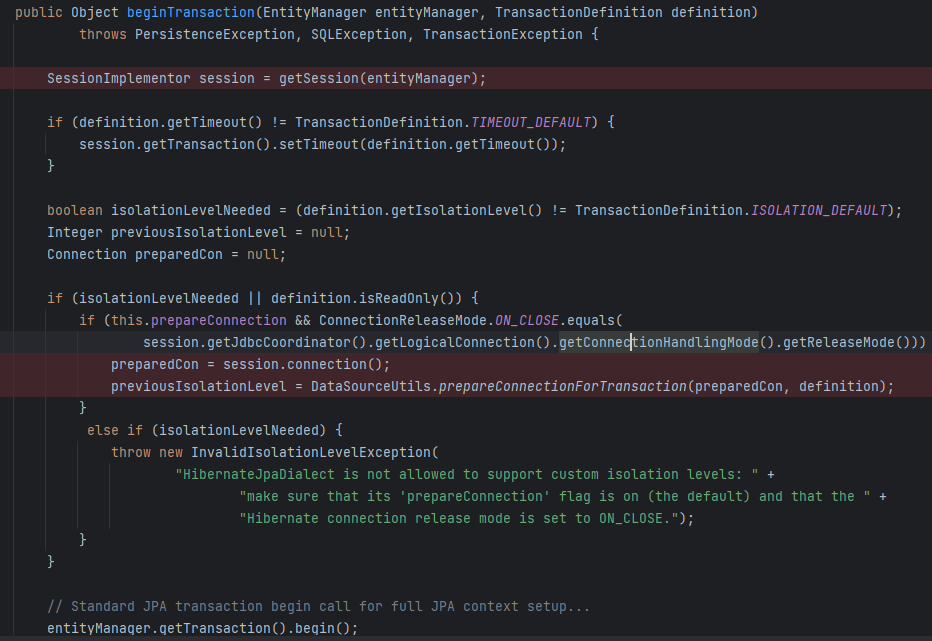
Task: Click SQLException in the throws clause
Action: [359, 34]
